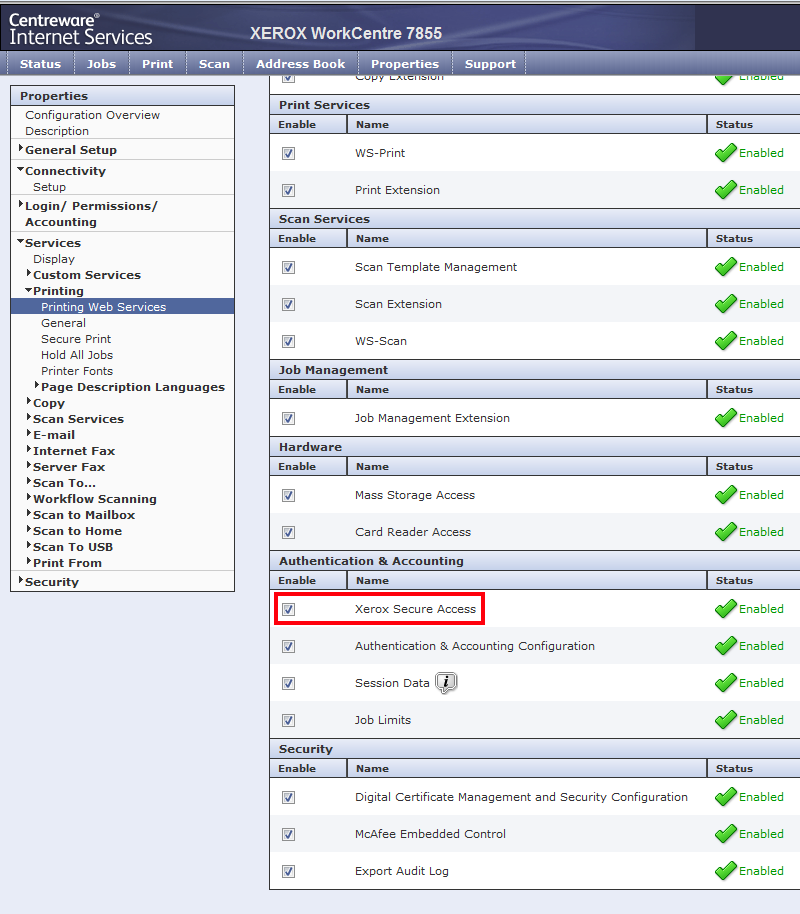Toggle the Job Limits checkbox
Image resolution: width=800 pixels, height=914 pixels.
pyautogui.click(x=288, y=720)
